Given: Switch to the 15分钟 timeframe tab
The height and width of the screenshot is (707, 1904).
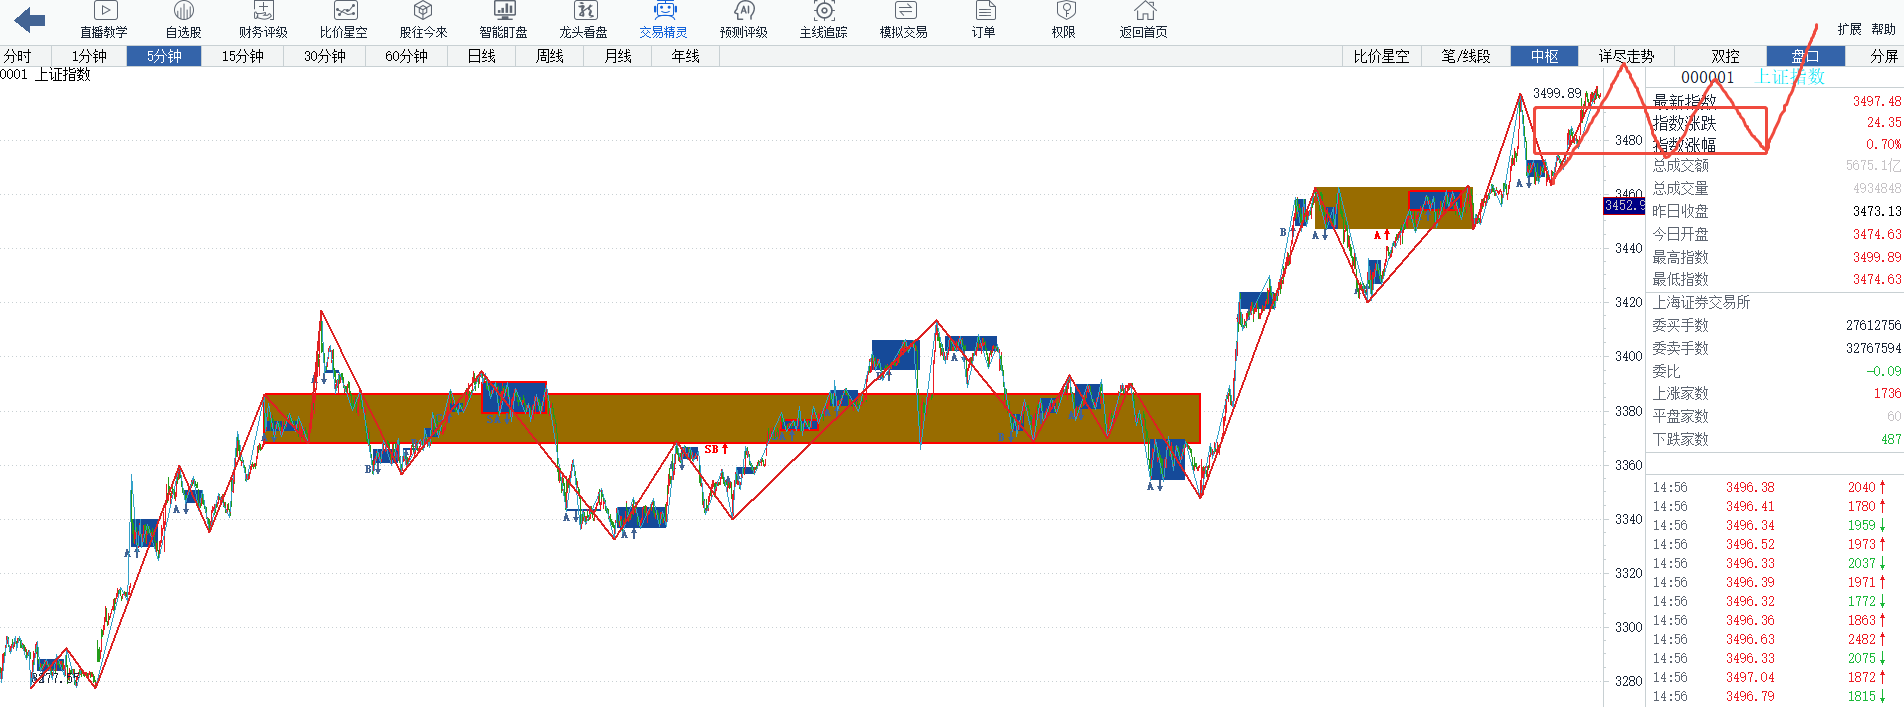Looking at the screenshot, I should point(242,56).
